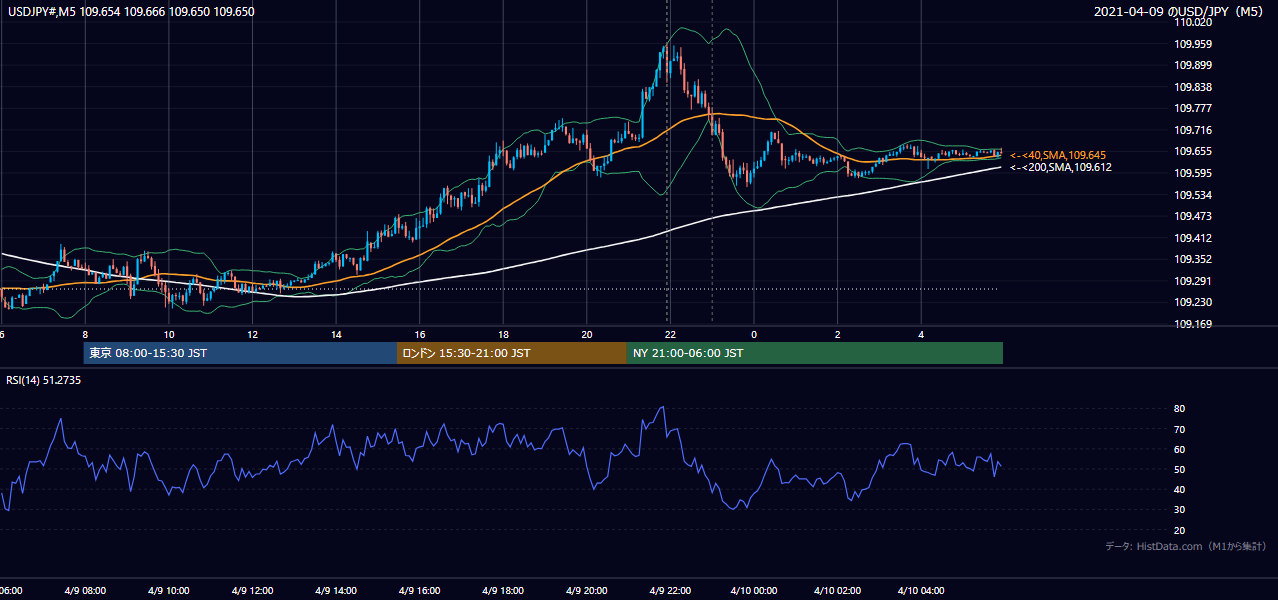1278x600 pixels.
Task: Click hour label 0 under price chart
Action: pos(754,334)
